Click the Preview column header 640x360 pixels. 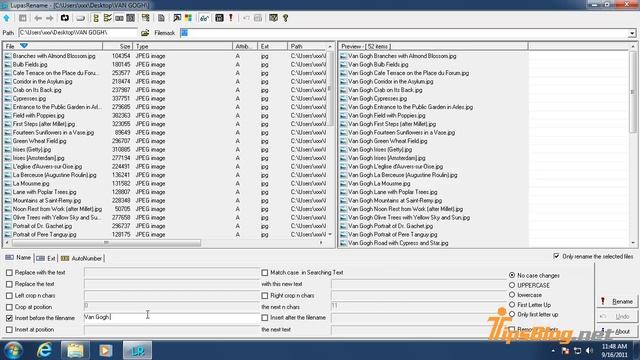[x=433, y=46]
